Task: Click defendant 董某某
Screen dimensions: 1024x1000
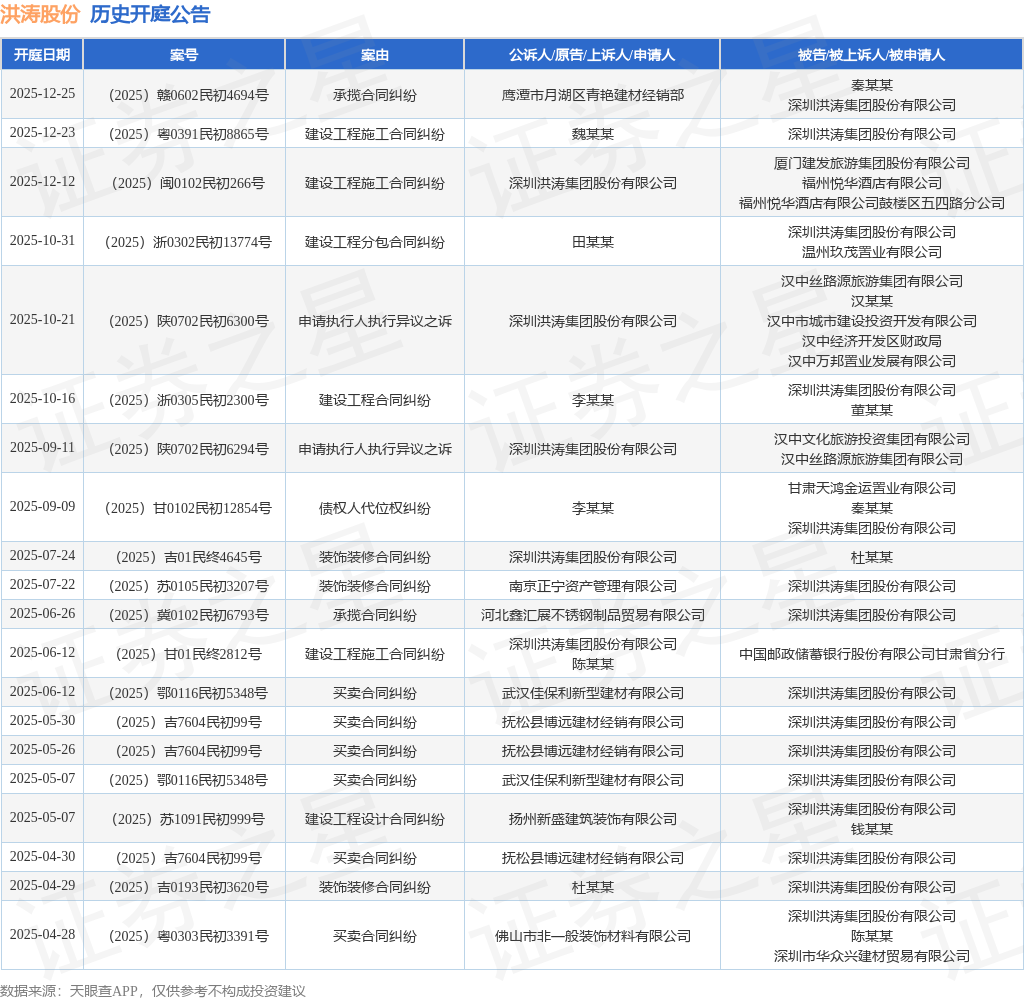Action: point(872,410)
